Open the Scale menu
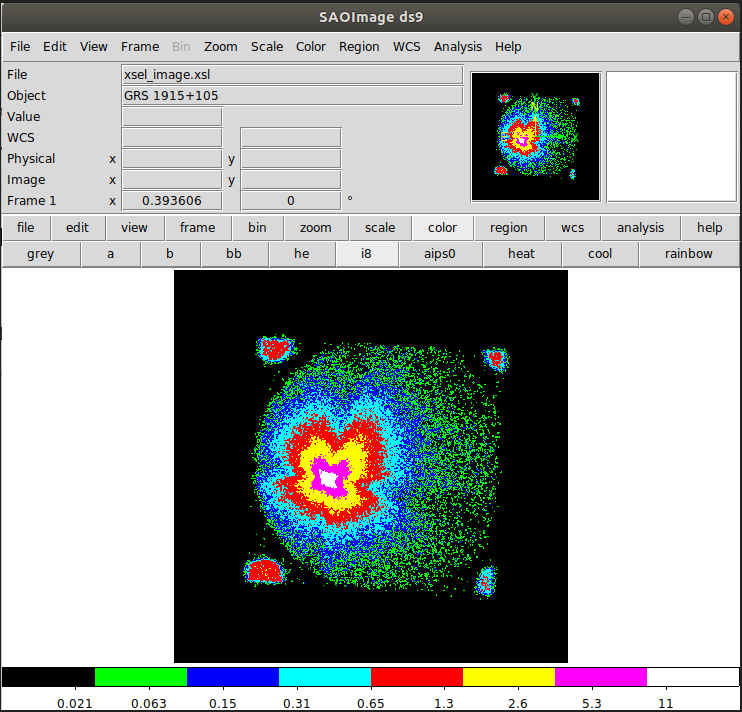The image size is (742, 712). (x=267, y=46)
